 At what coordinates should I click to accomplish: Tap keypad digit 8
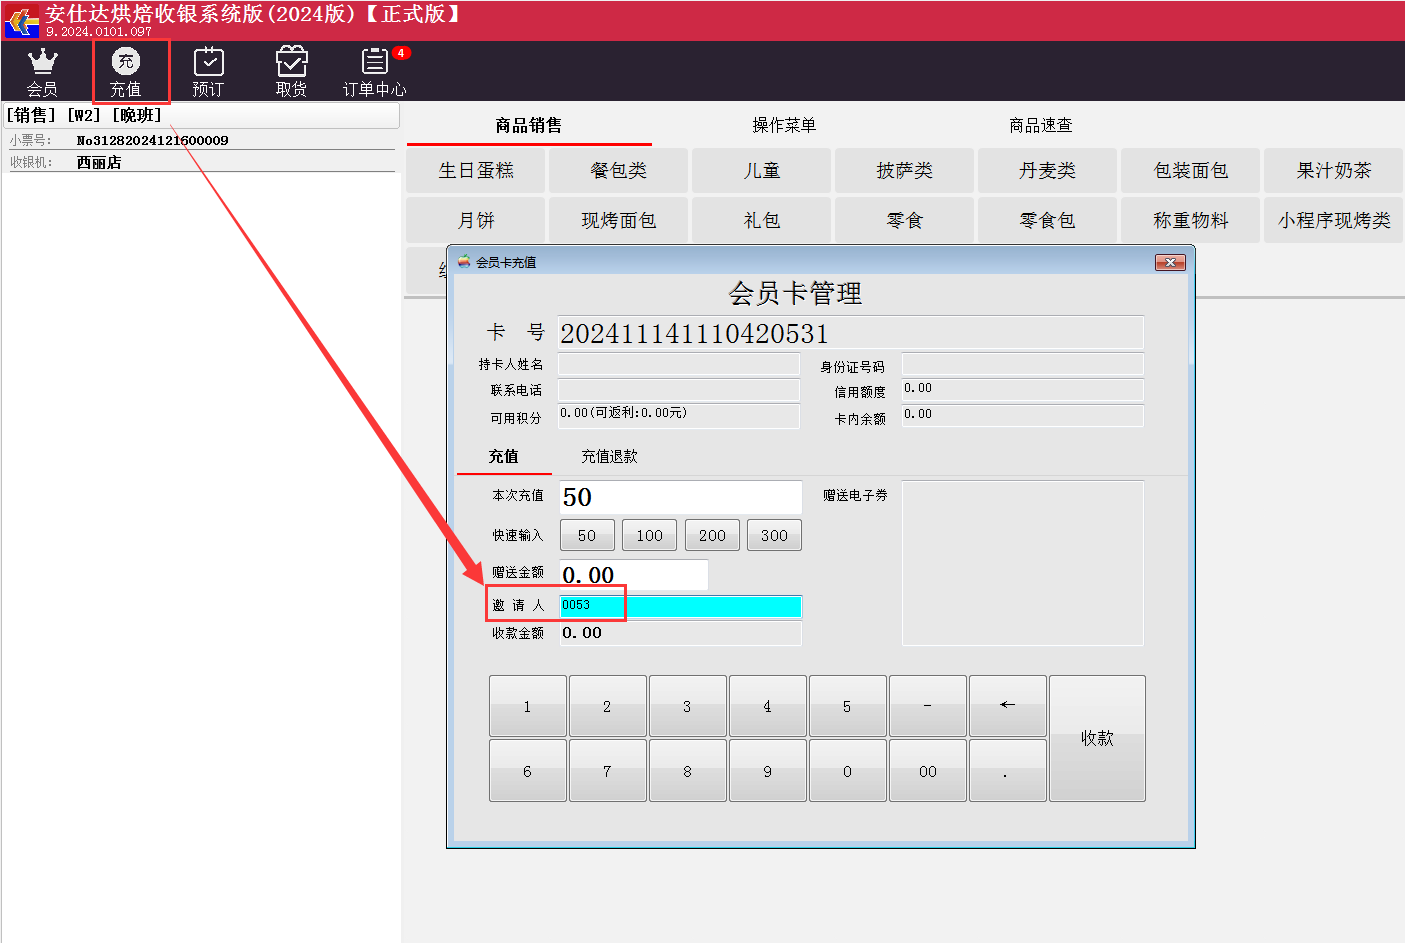(688, 771)
